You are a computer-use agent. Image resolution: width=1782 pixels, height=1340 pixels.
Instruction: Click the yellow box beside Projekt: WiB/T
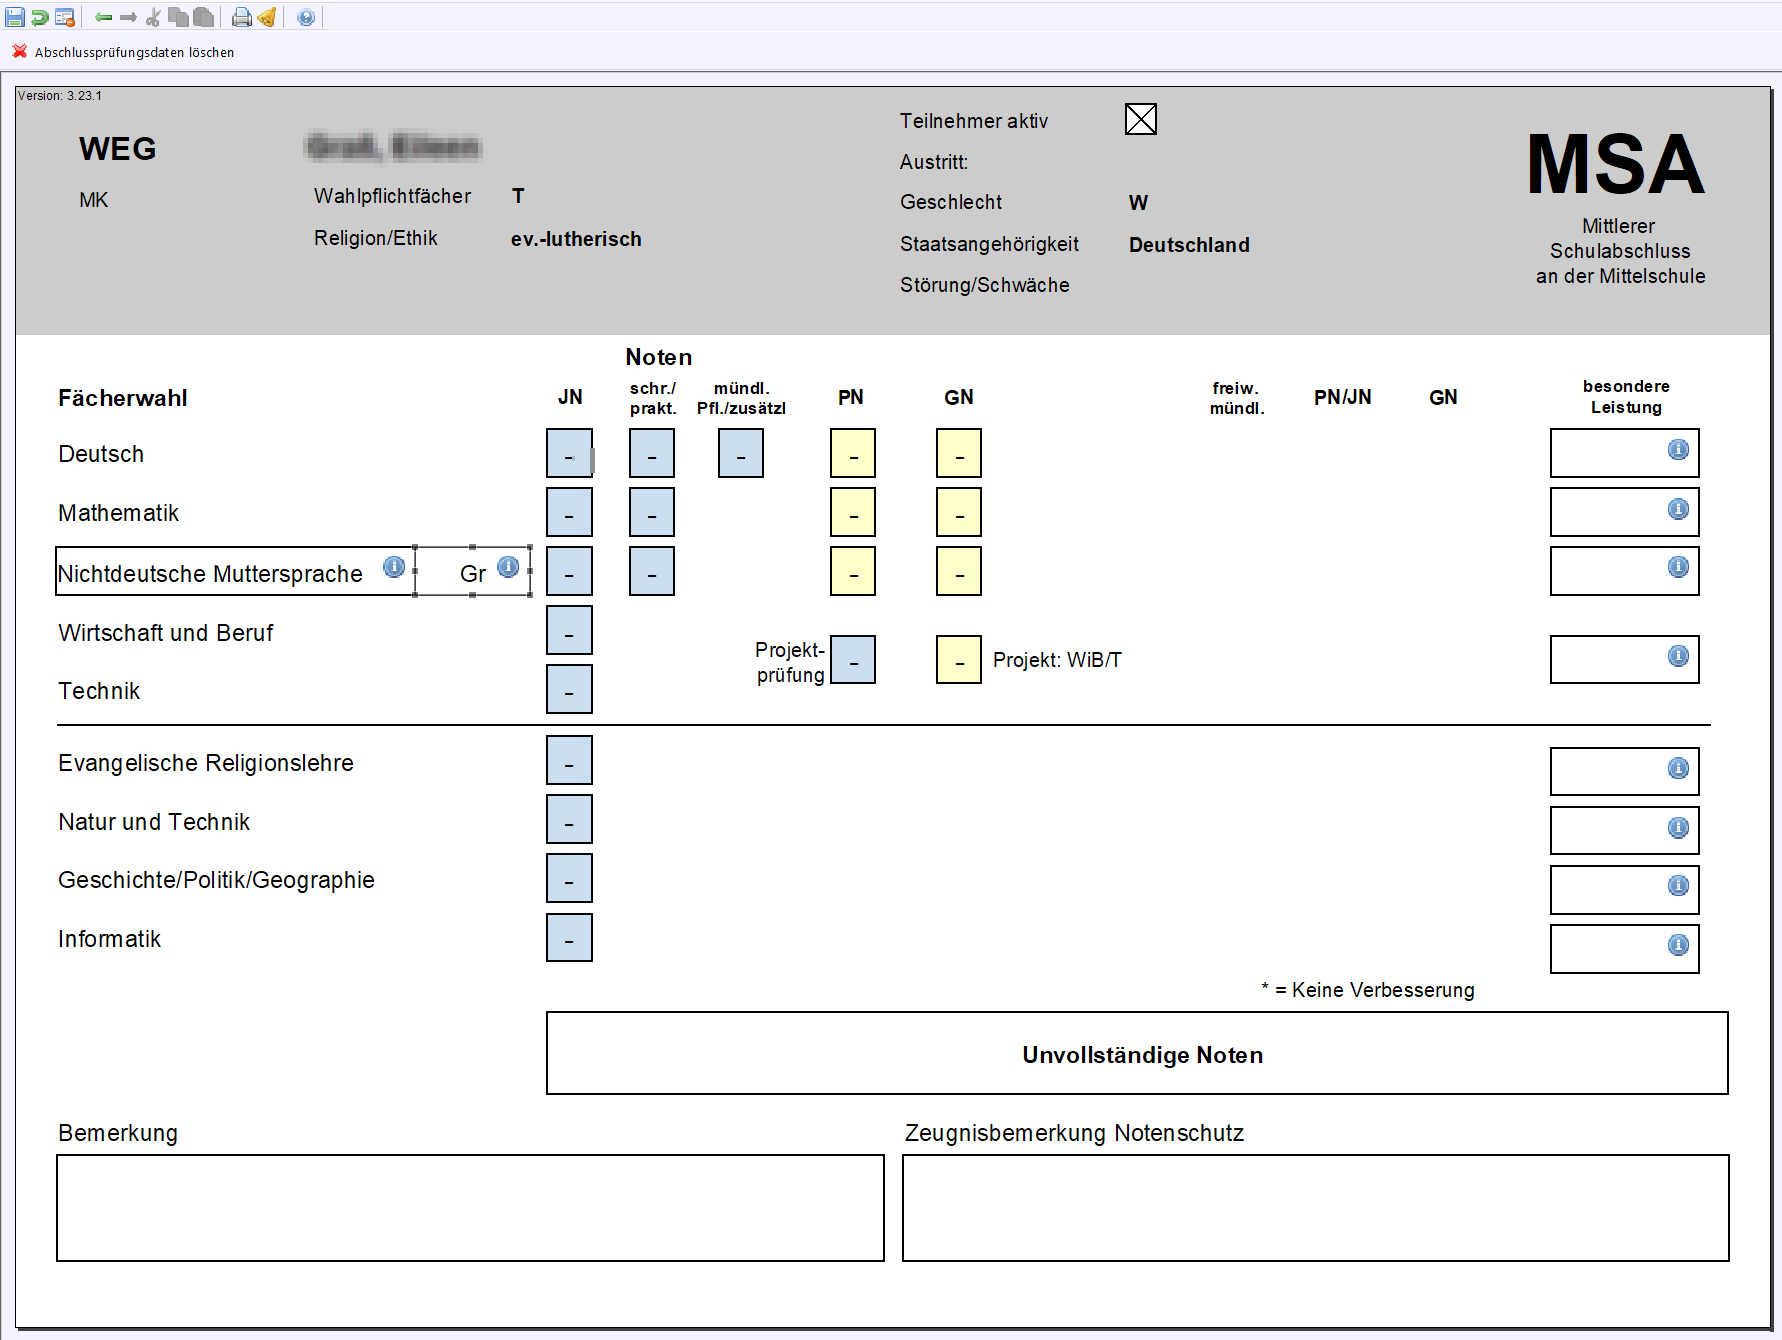[x=959, y=660]
